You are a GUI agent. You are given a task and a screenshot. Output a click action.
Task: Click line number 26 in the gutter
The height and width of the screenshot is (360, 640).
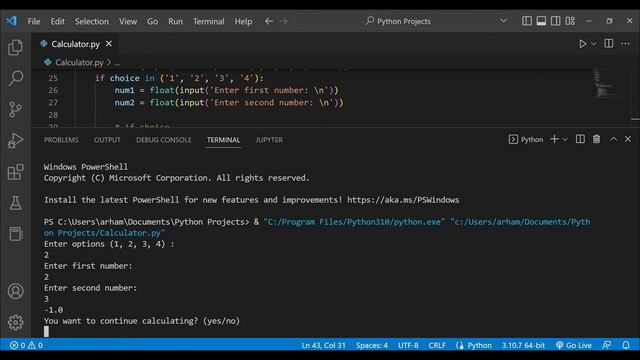pos(53,90)
